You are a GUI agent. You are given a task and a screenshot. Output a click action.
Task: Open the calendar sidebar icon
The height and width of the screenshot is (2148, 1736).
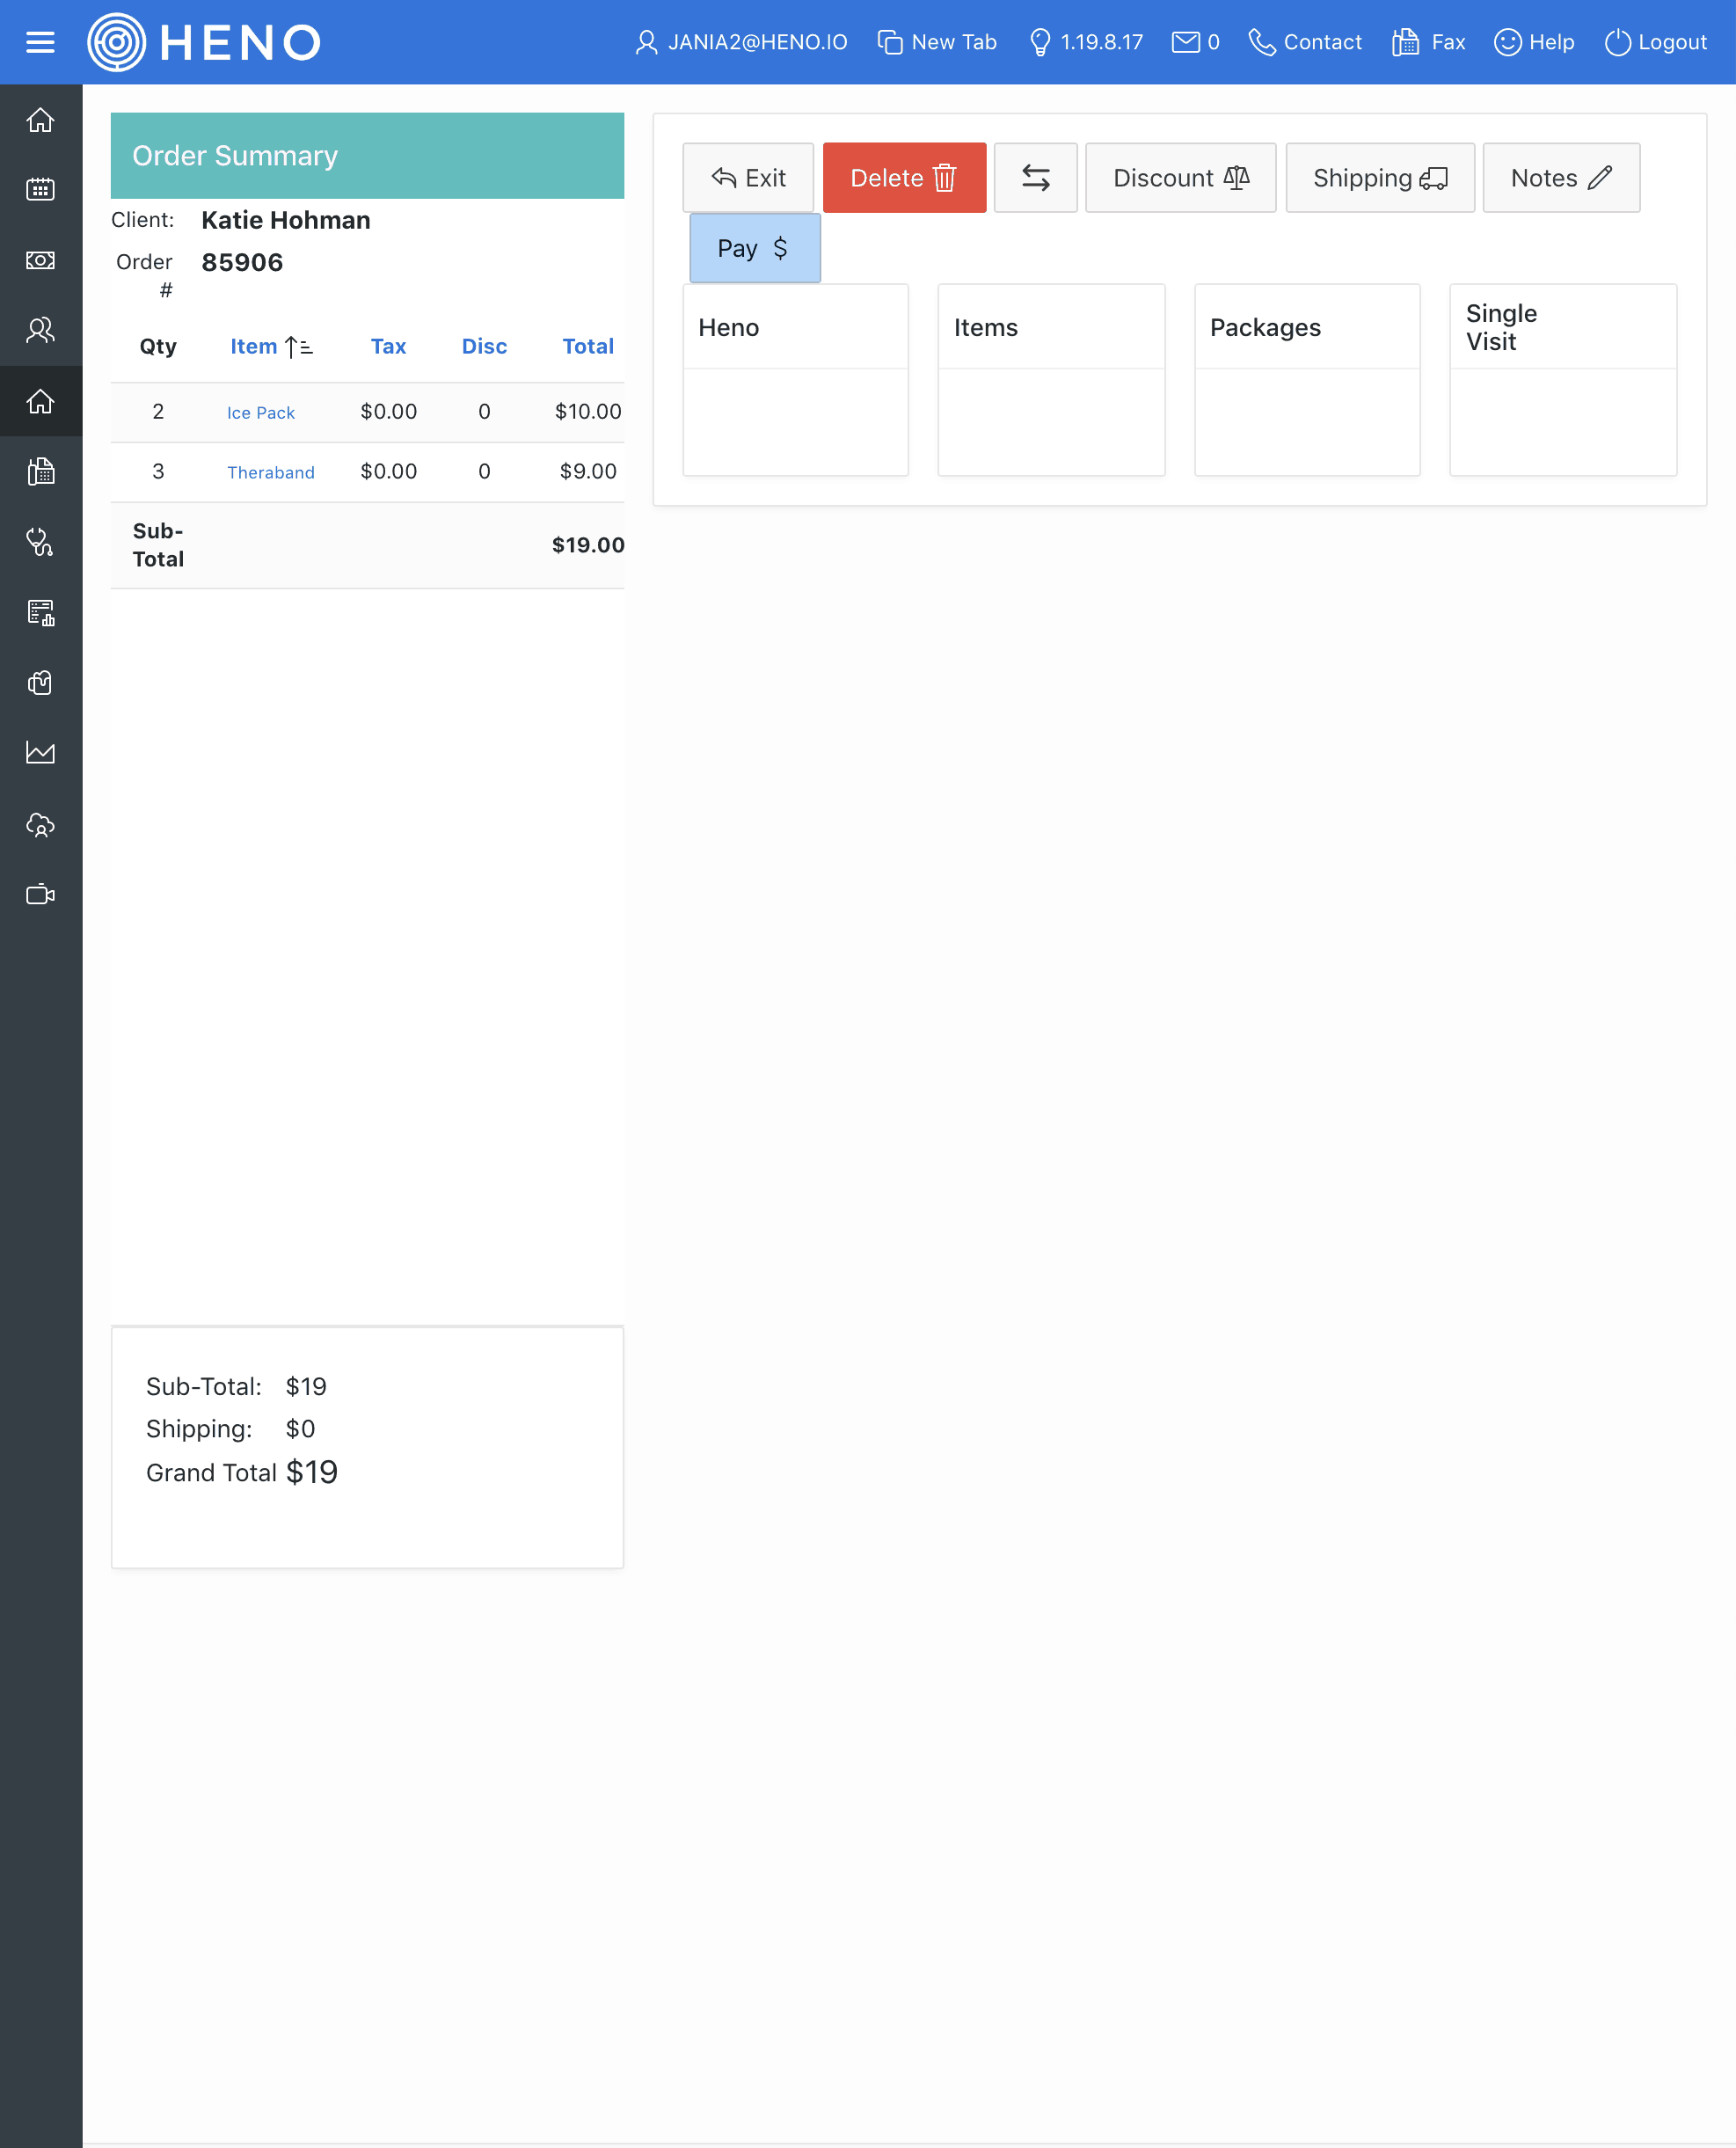pyautogui.click(x=40, y=189)
